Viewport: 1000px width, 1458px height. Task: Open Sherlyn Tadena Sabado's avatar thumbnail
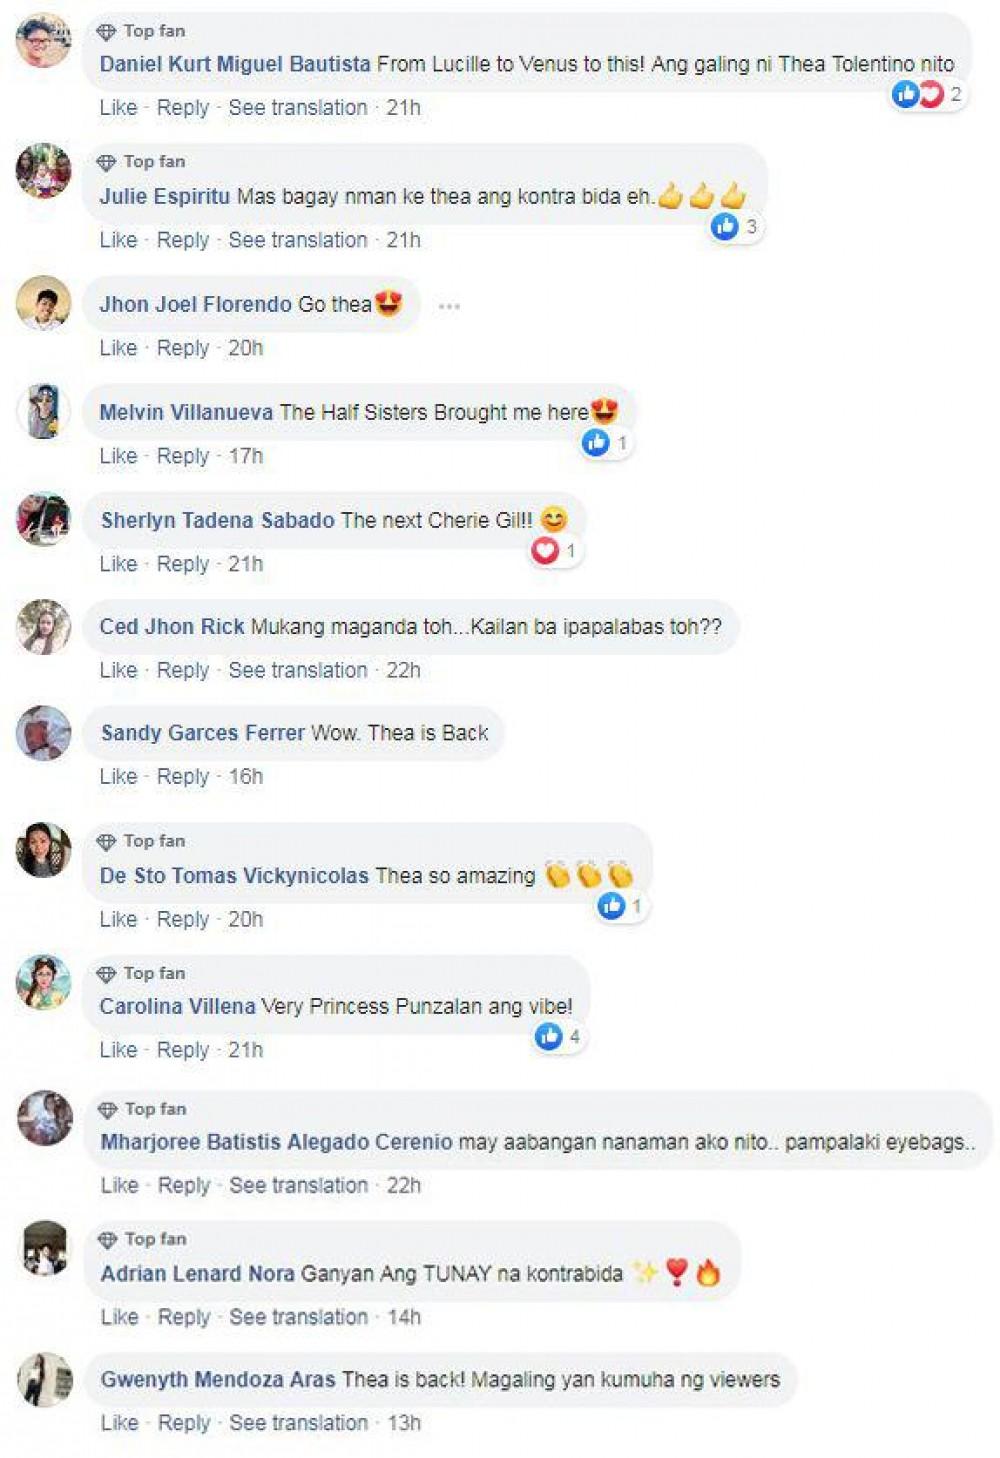tap(44, 519)
